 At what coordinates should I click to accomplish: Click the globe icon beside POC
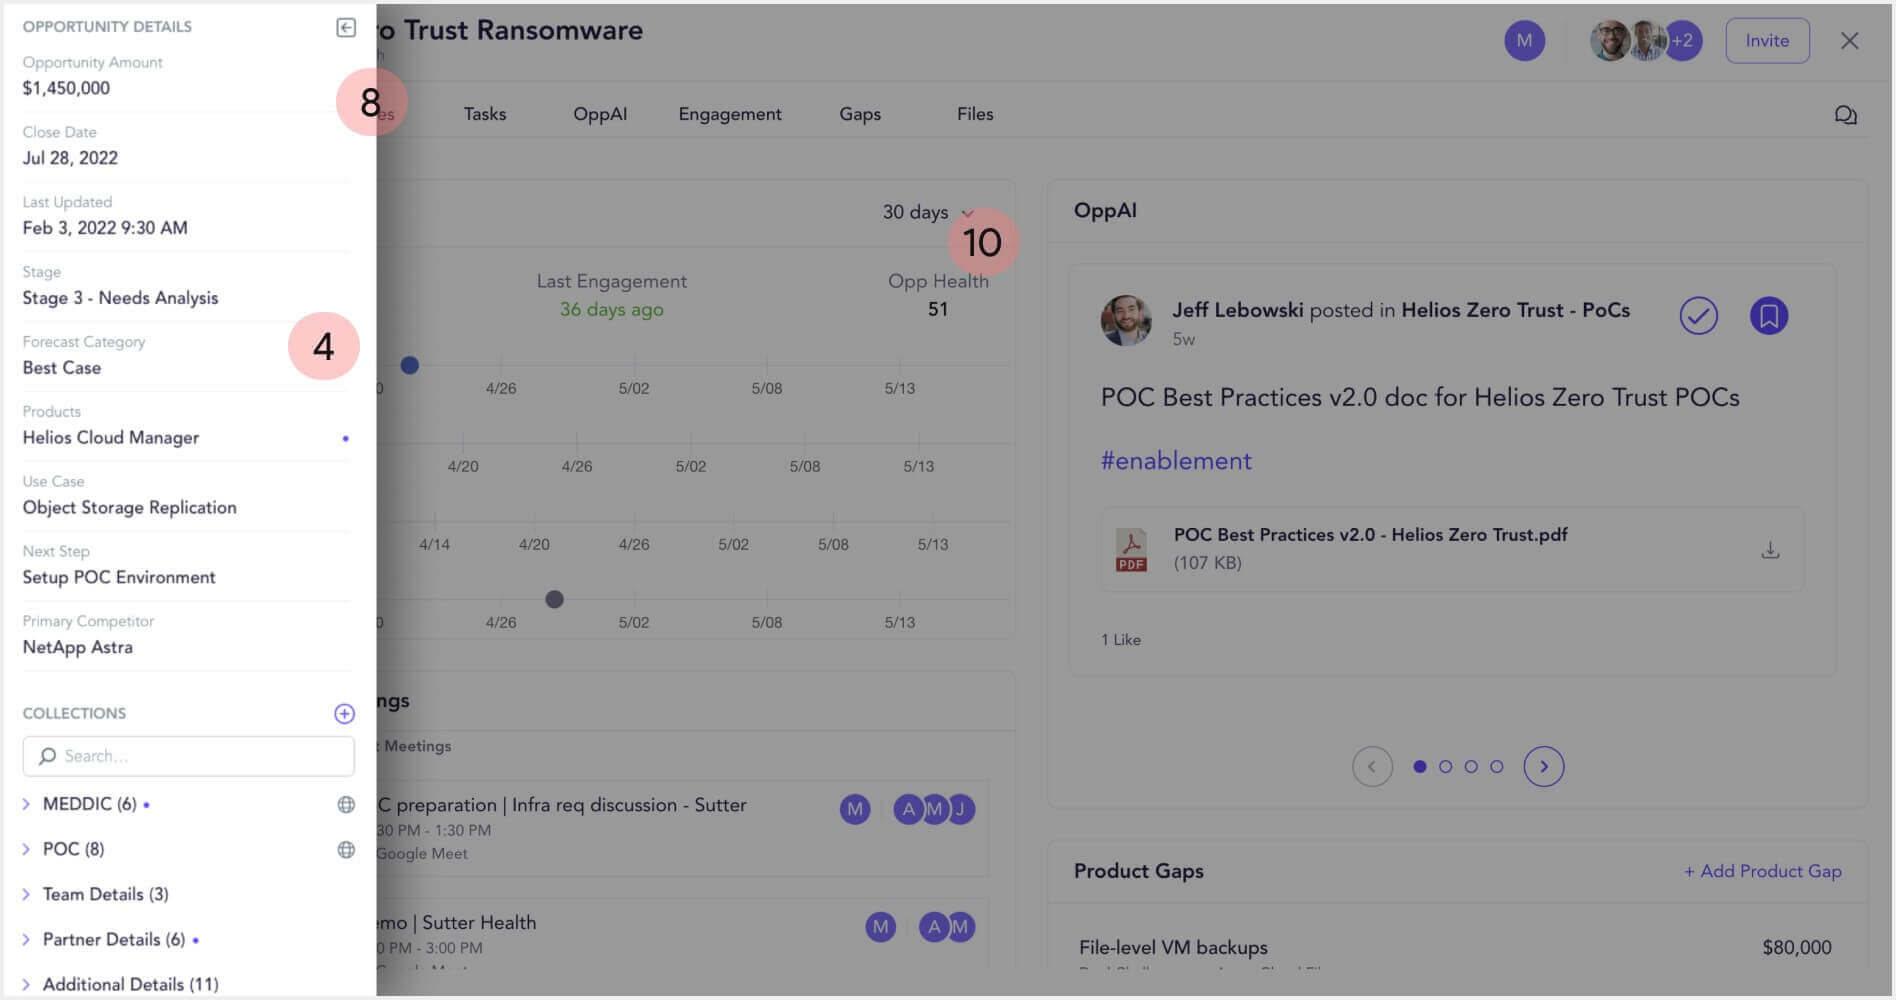pyautogui.click(x=346, y=849)
